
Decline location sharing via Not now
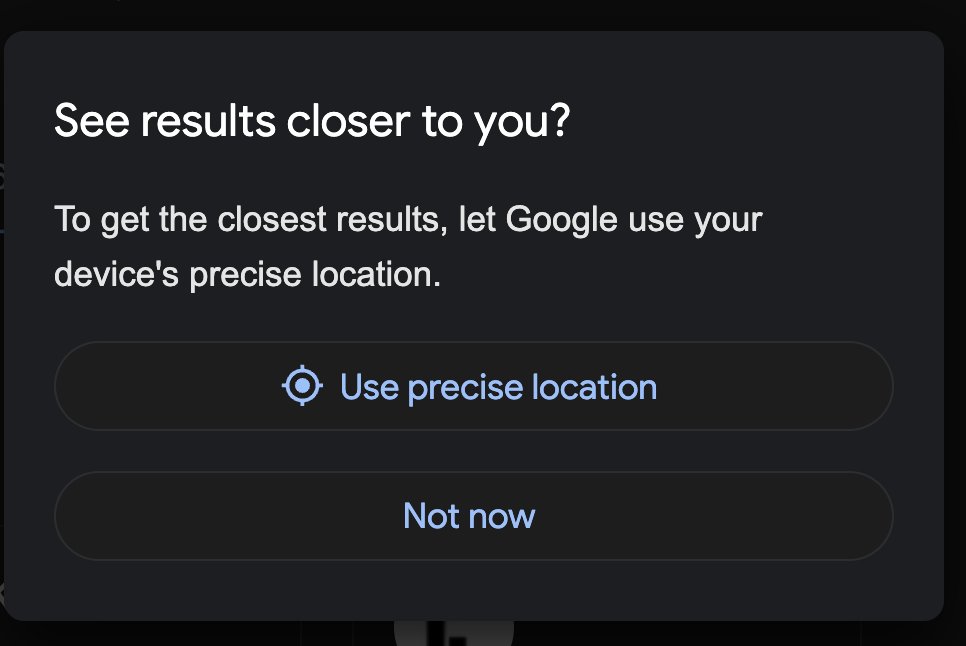coord(474,516)
